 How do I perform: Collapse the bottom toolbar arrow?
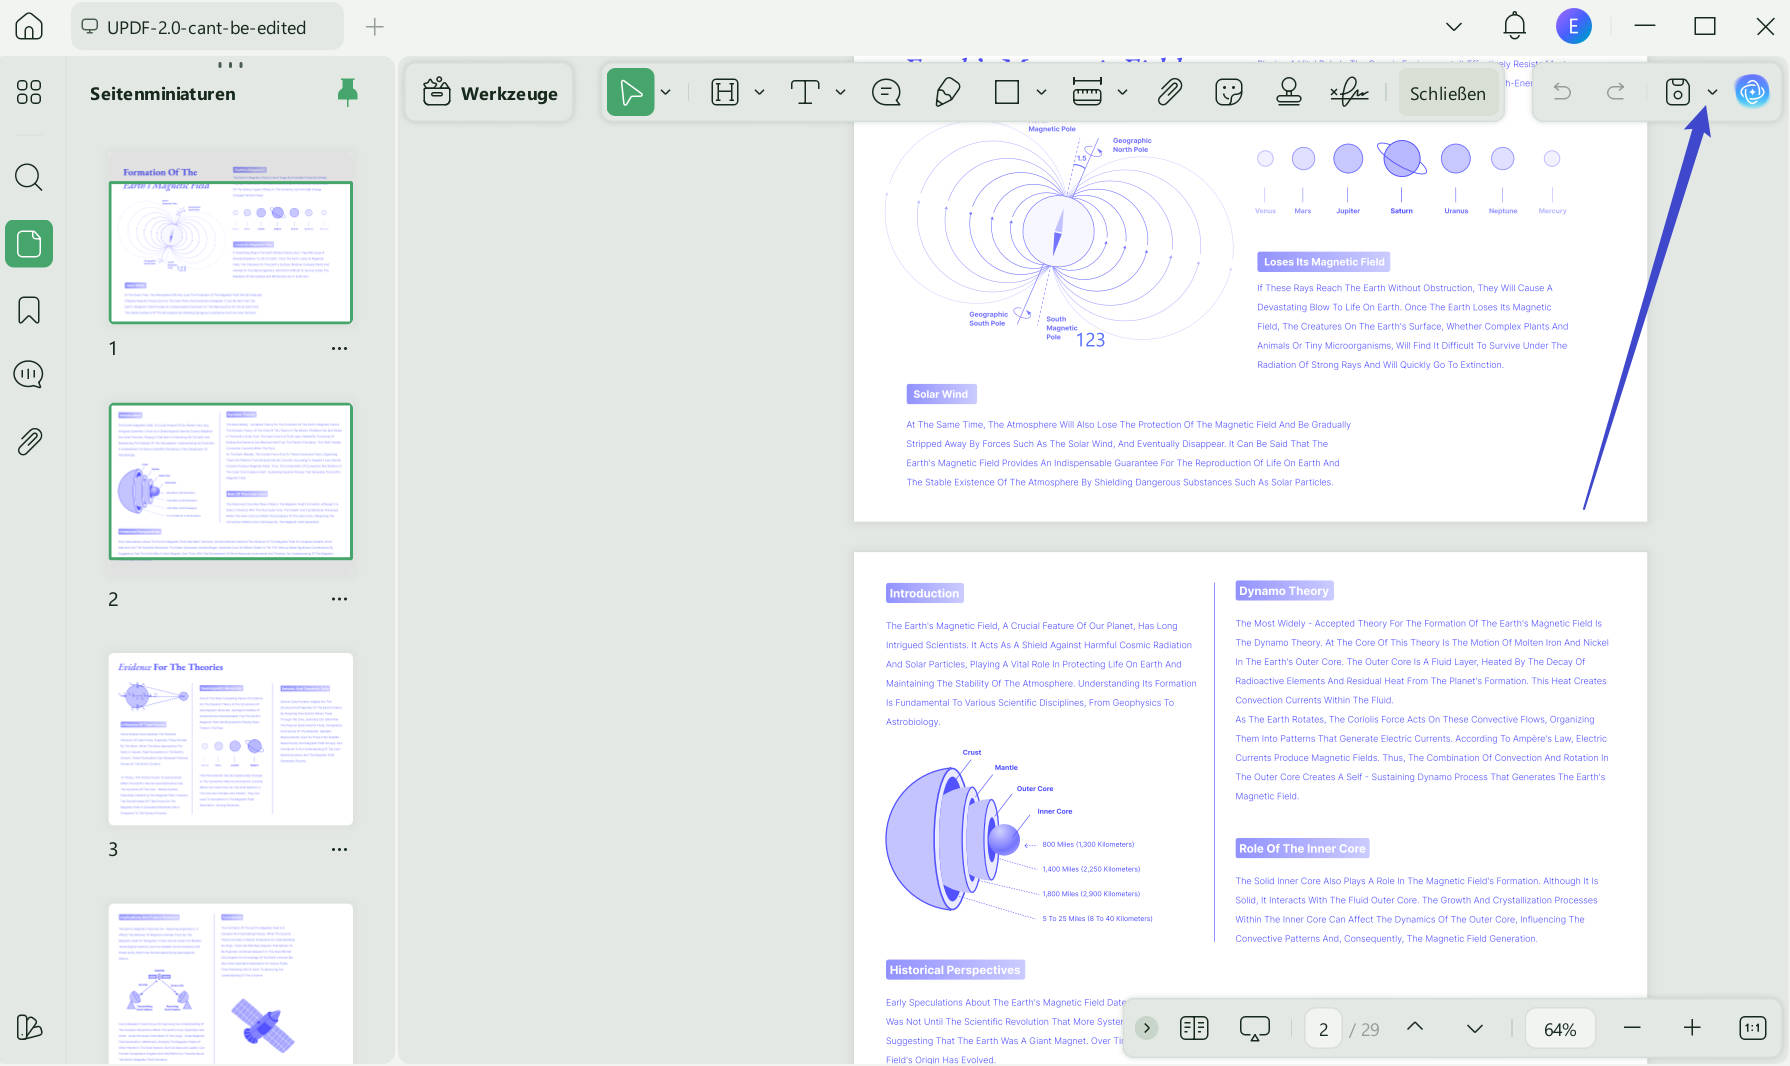tap(1147, 1028)
